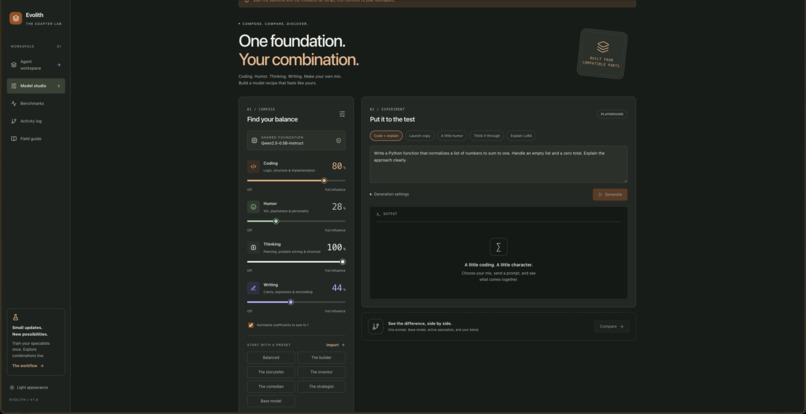The width and height of the screenshot is (806, 414).
Task: Click the Playground badge
Action: [x=612, y=114]
